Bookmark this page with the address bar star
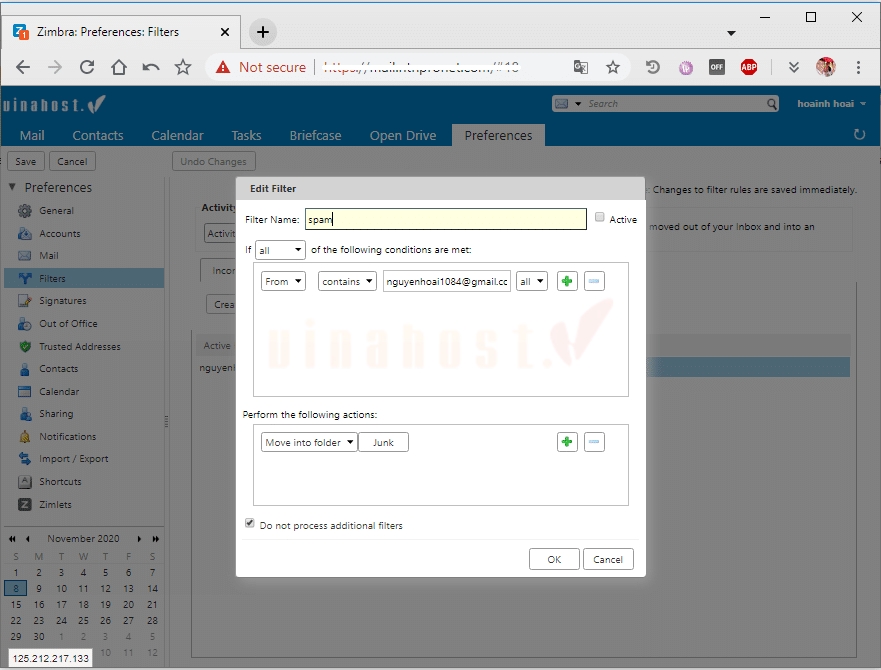 pyautogui.click(x=612, y=67)
